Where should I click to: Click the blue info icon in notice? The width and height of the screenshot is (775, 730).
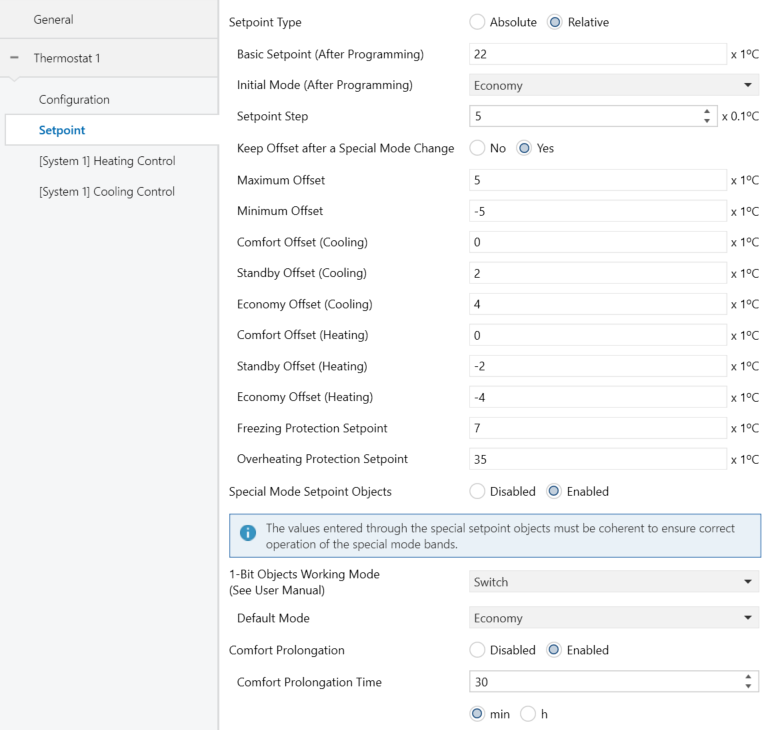pos(248,533)
